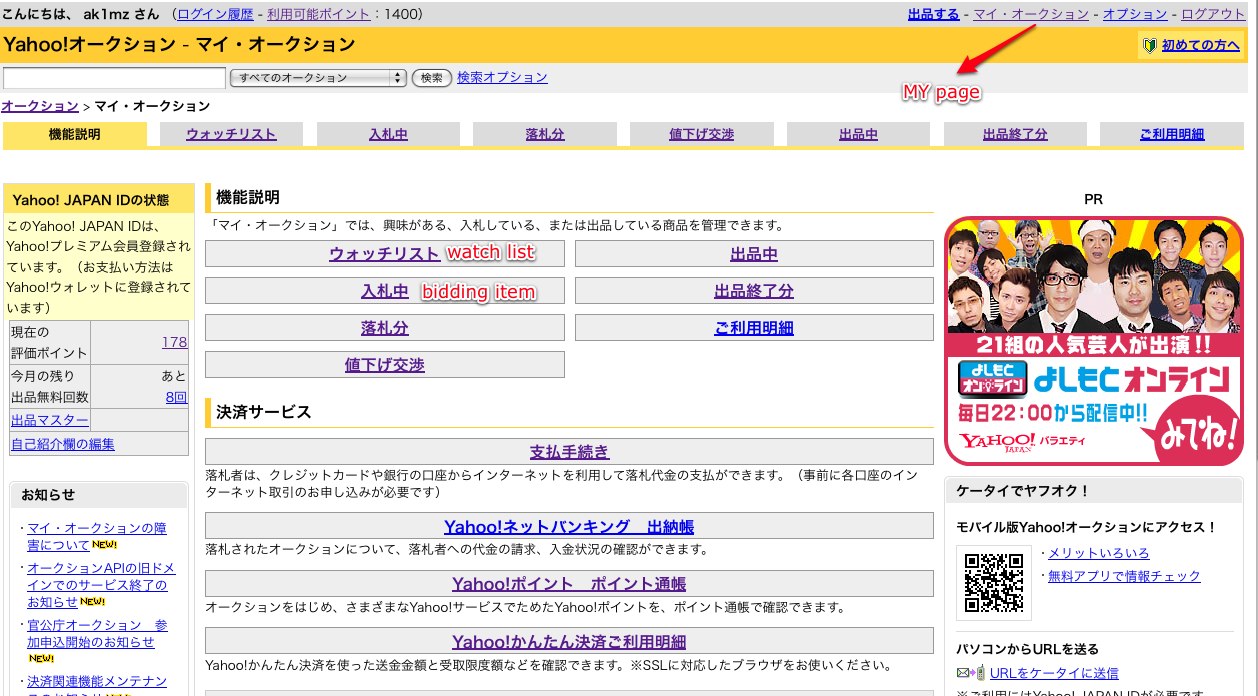
Task: Open オプション link in top navigation
Action: [1135, 14]
